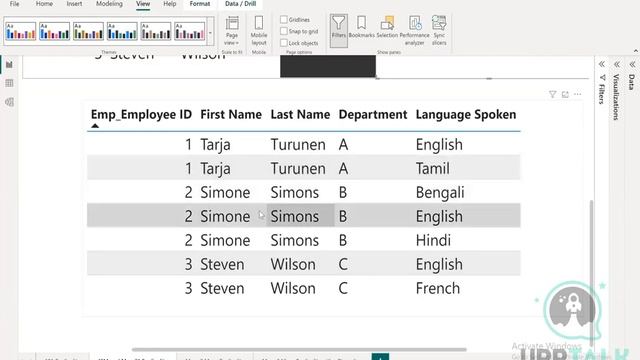640x360 pixels.
Task: Click Department A in Tarja's English row
Action: coord(343,145)
